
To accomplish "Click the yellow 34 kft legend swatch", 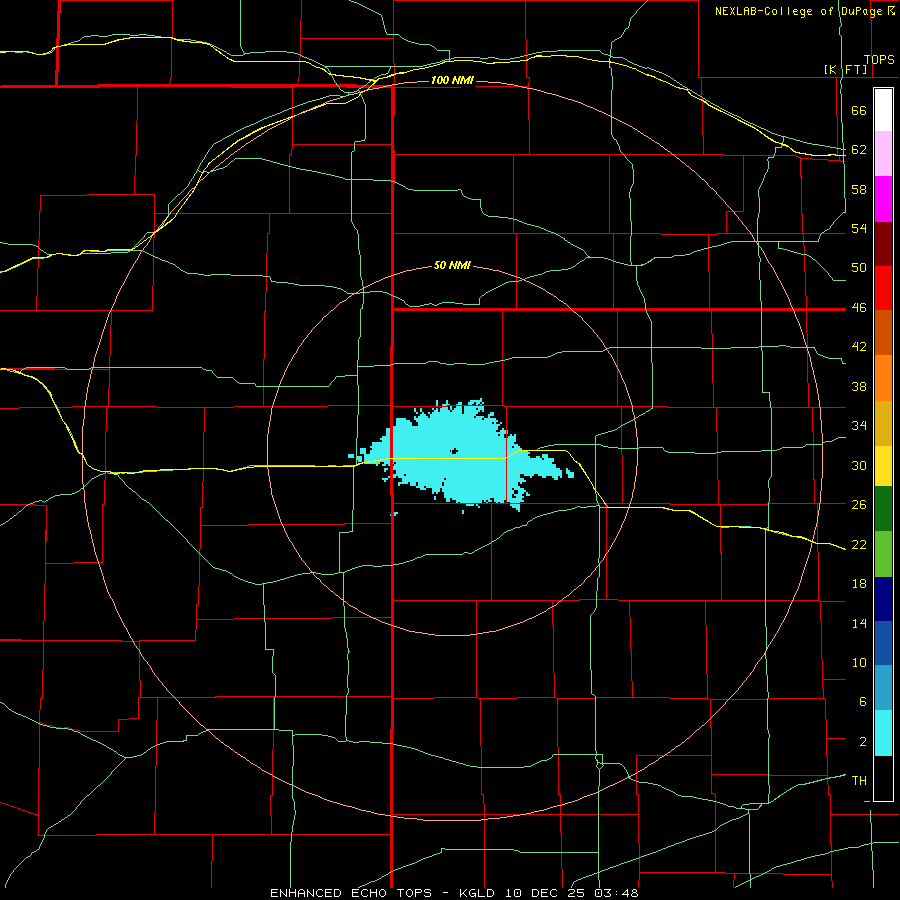I will (883, 466).
